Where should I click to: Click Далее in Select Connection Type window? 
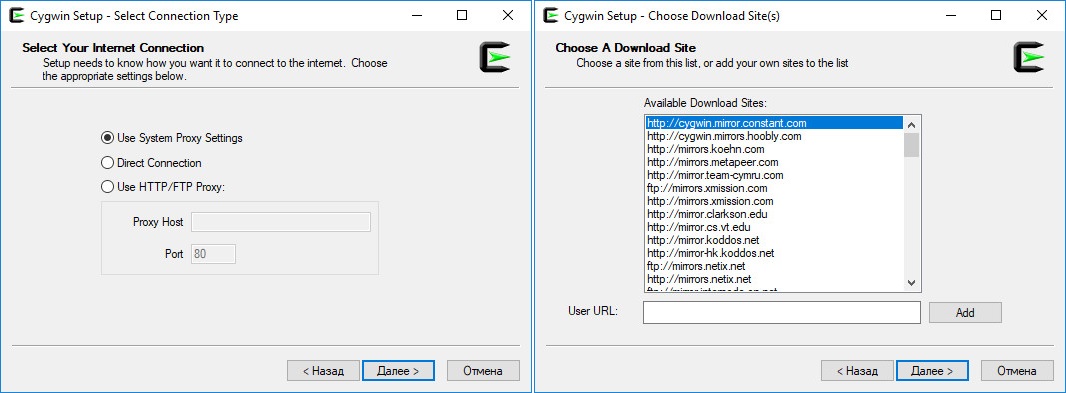point(398,371)
